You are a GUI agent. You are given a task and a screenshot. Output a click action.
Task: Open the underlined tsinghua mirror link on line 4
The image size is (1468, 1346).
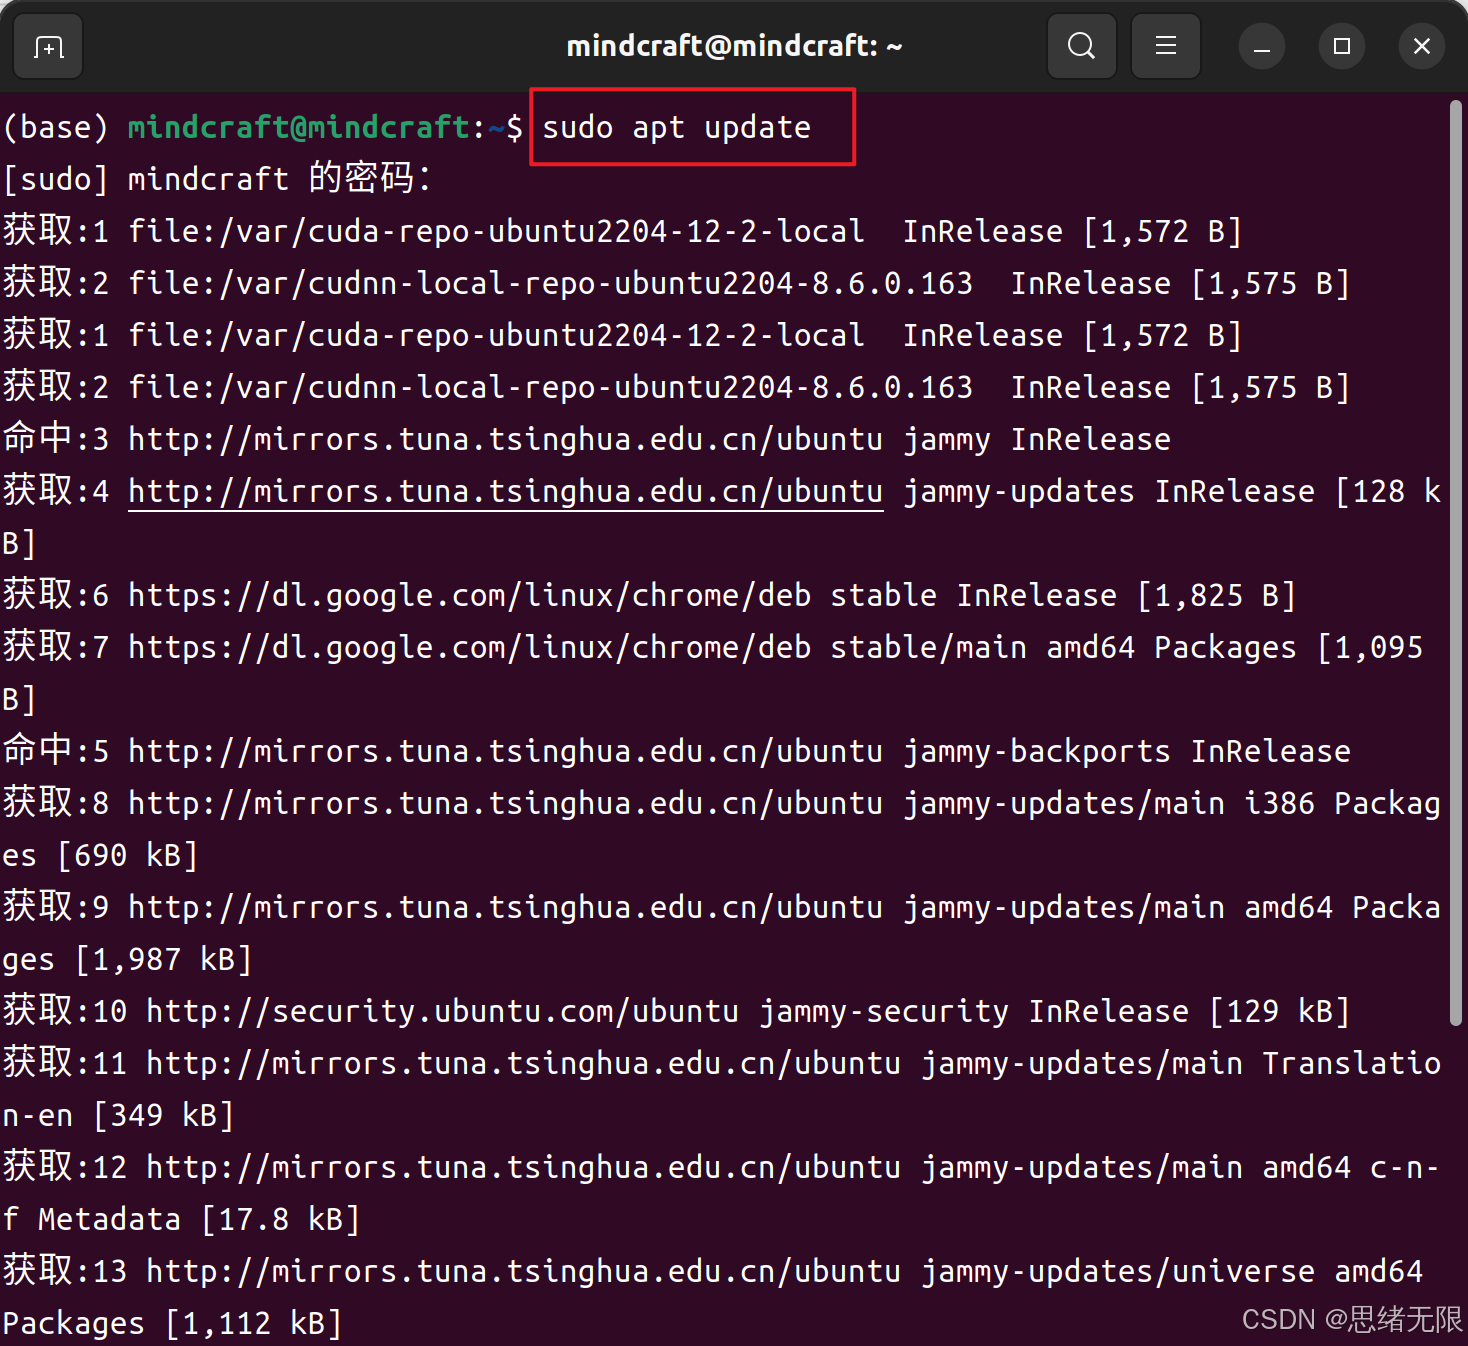pyautogui.click(x=506, y=491)
